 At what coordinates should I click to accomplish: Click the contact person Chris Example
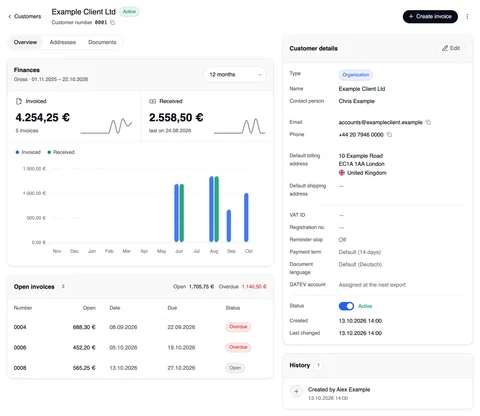click(x=357, y=101)
